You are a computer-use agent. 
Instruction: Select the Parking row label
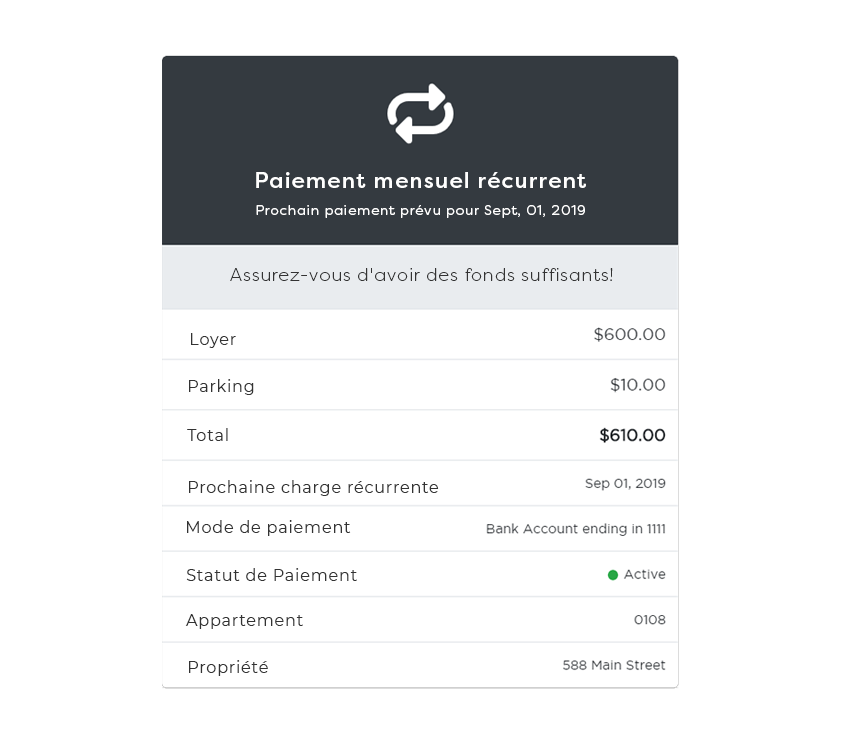click(221, 387)
